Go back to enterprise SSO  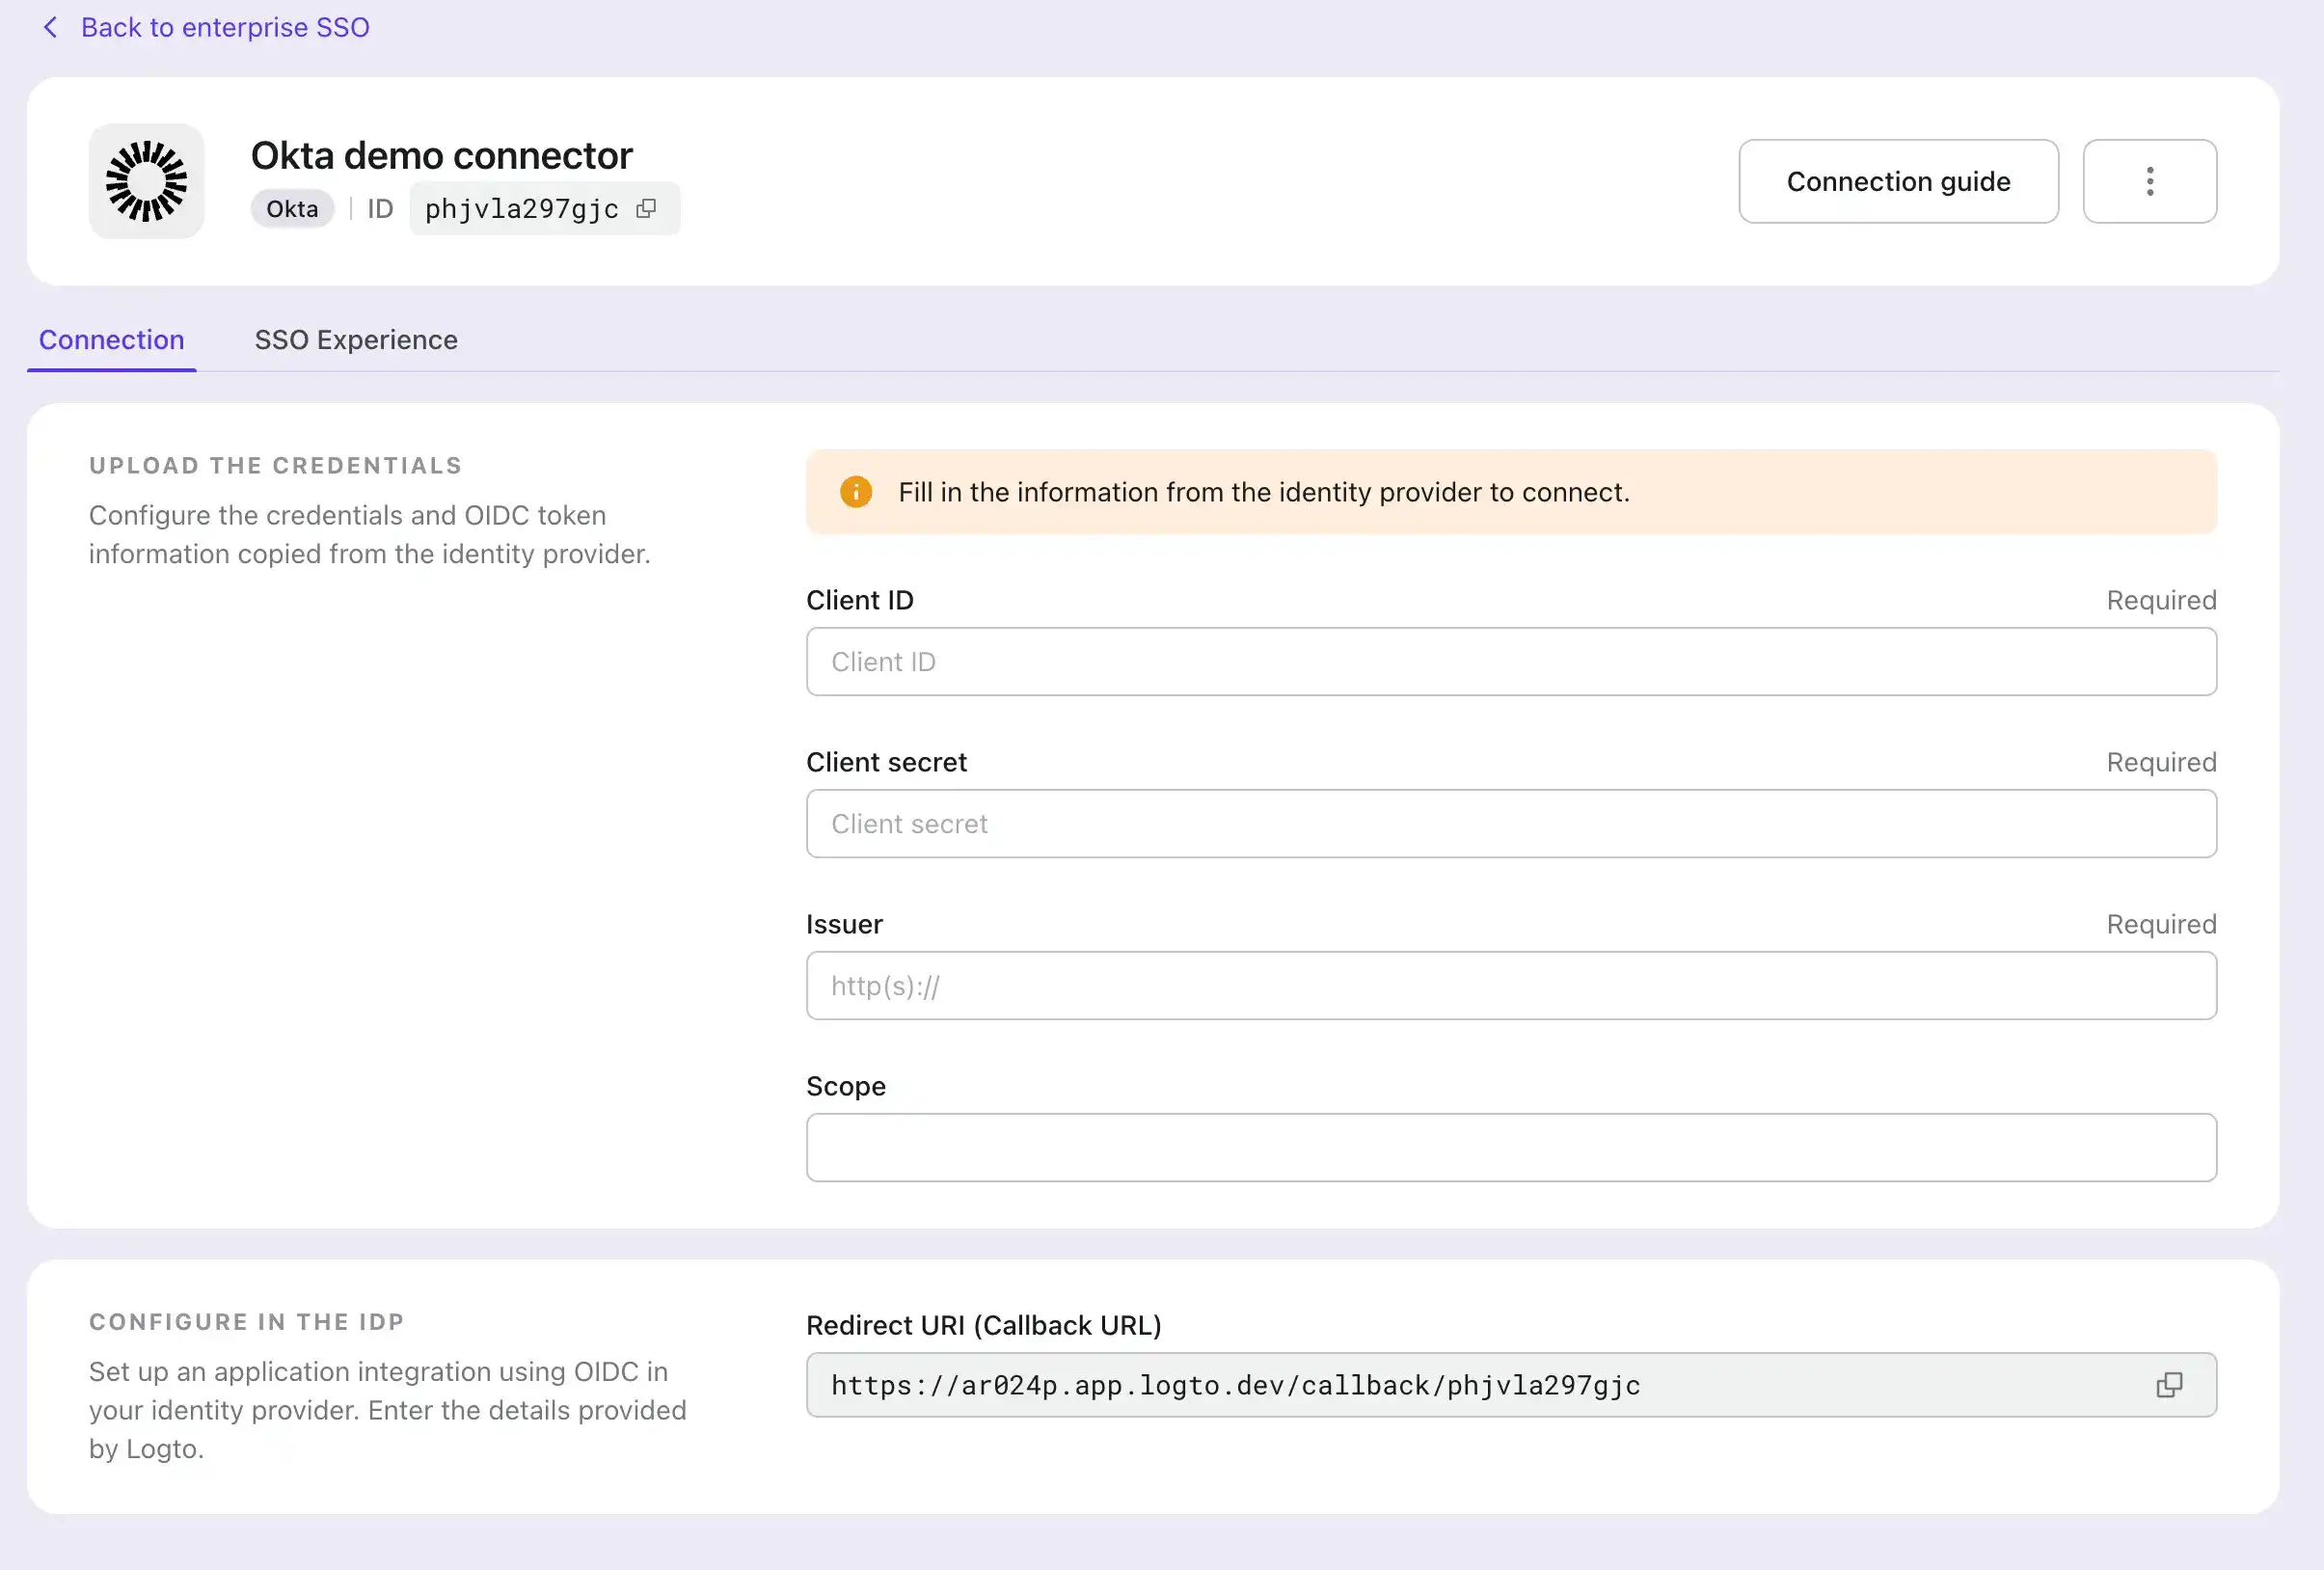click(225, 27)
